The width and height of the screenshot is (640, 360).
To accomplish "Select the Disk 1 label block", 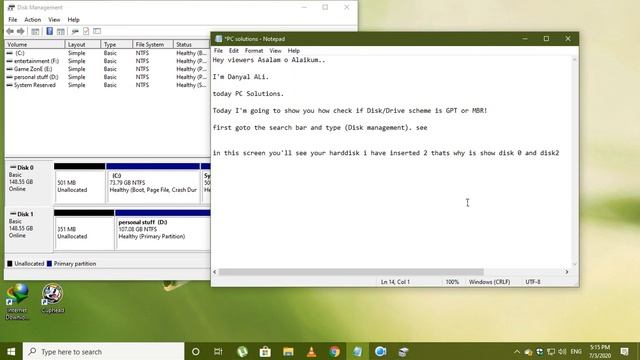I will 29,229.
